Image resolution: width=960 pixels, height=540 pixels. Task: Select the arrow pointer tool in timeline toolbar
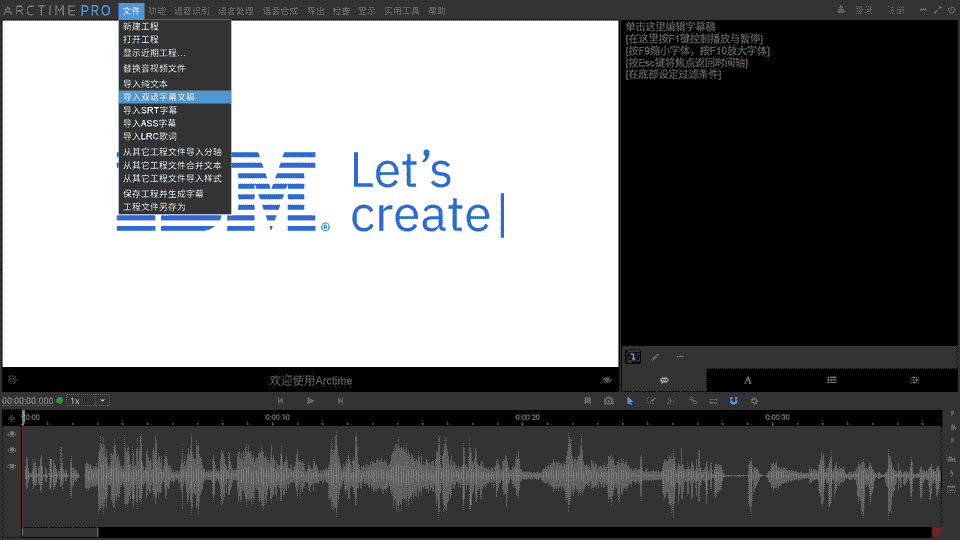pos(630,401)
